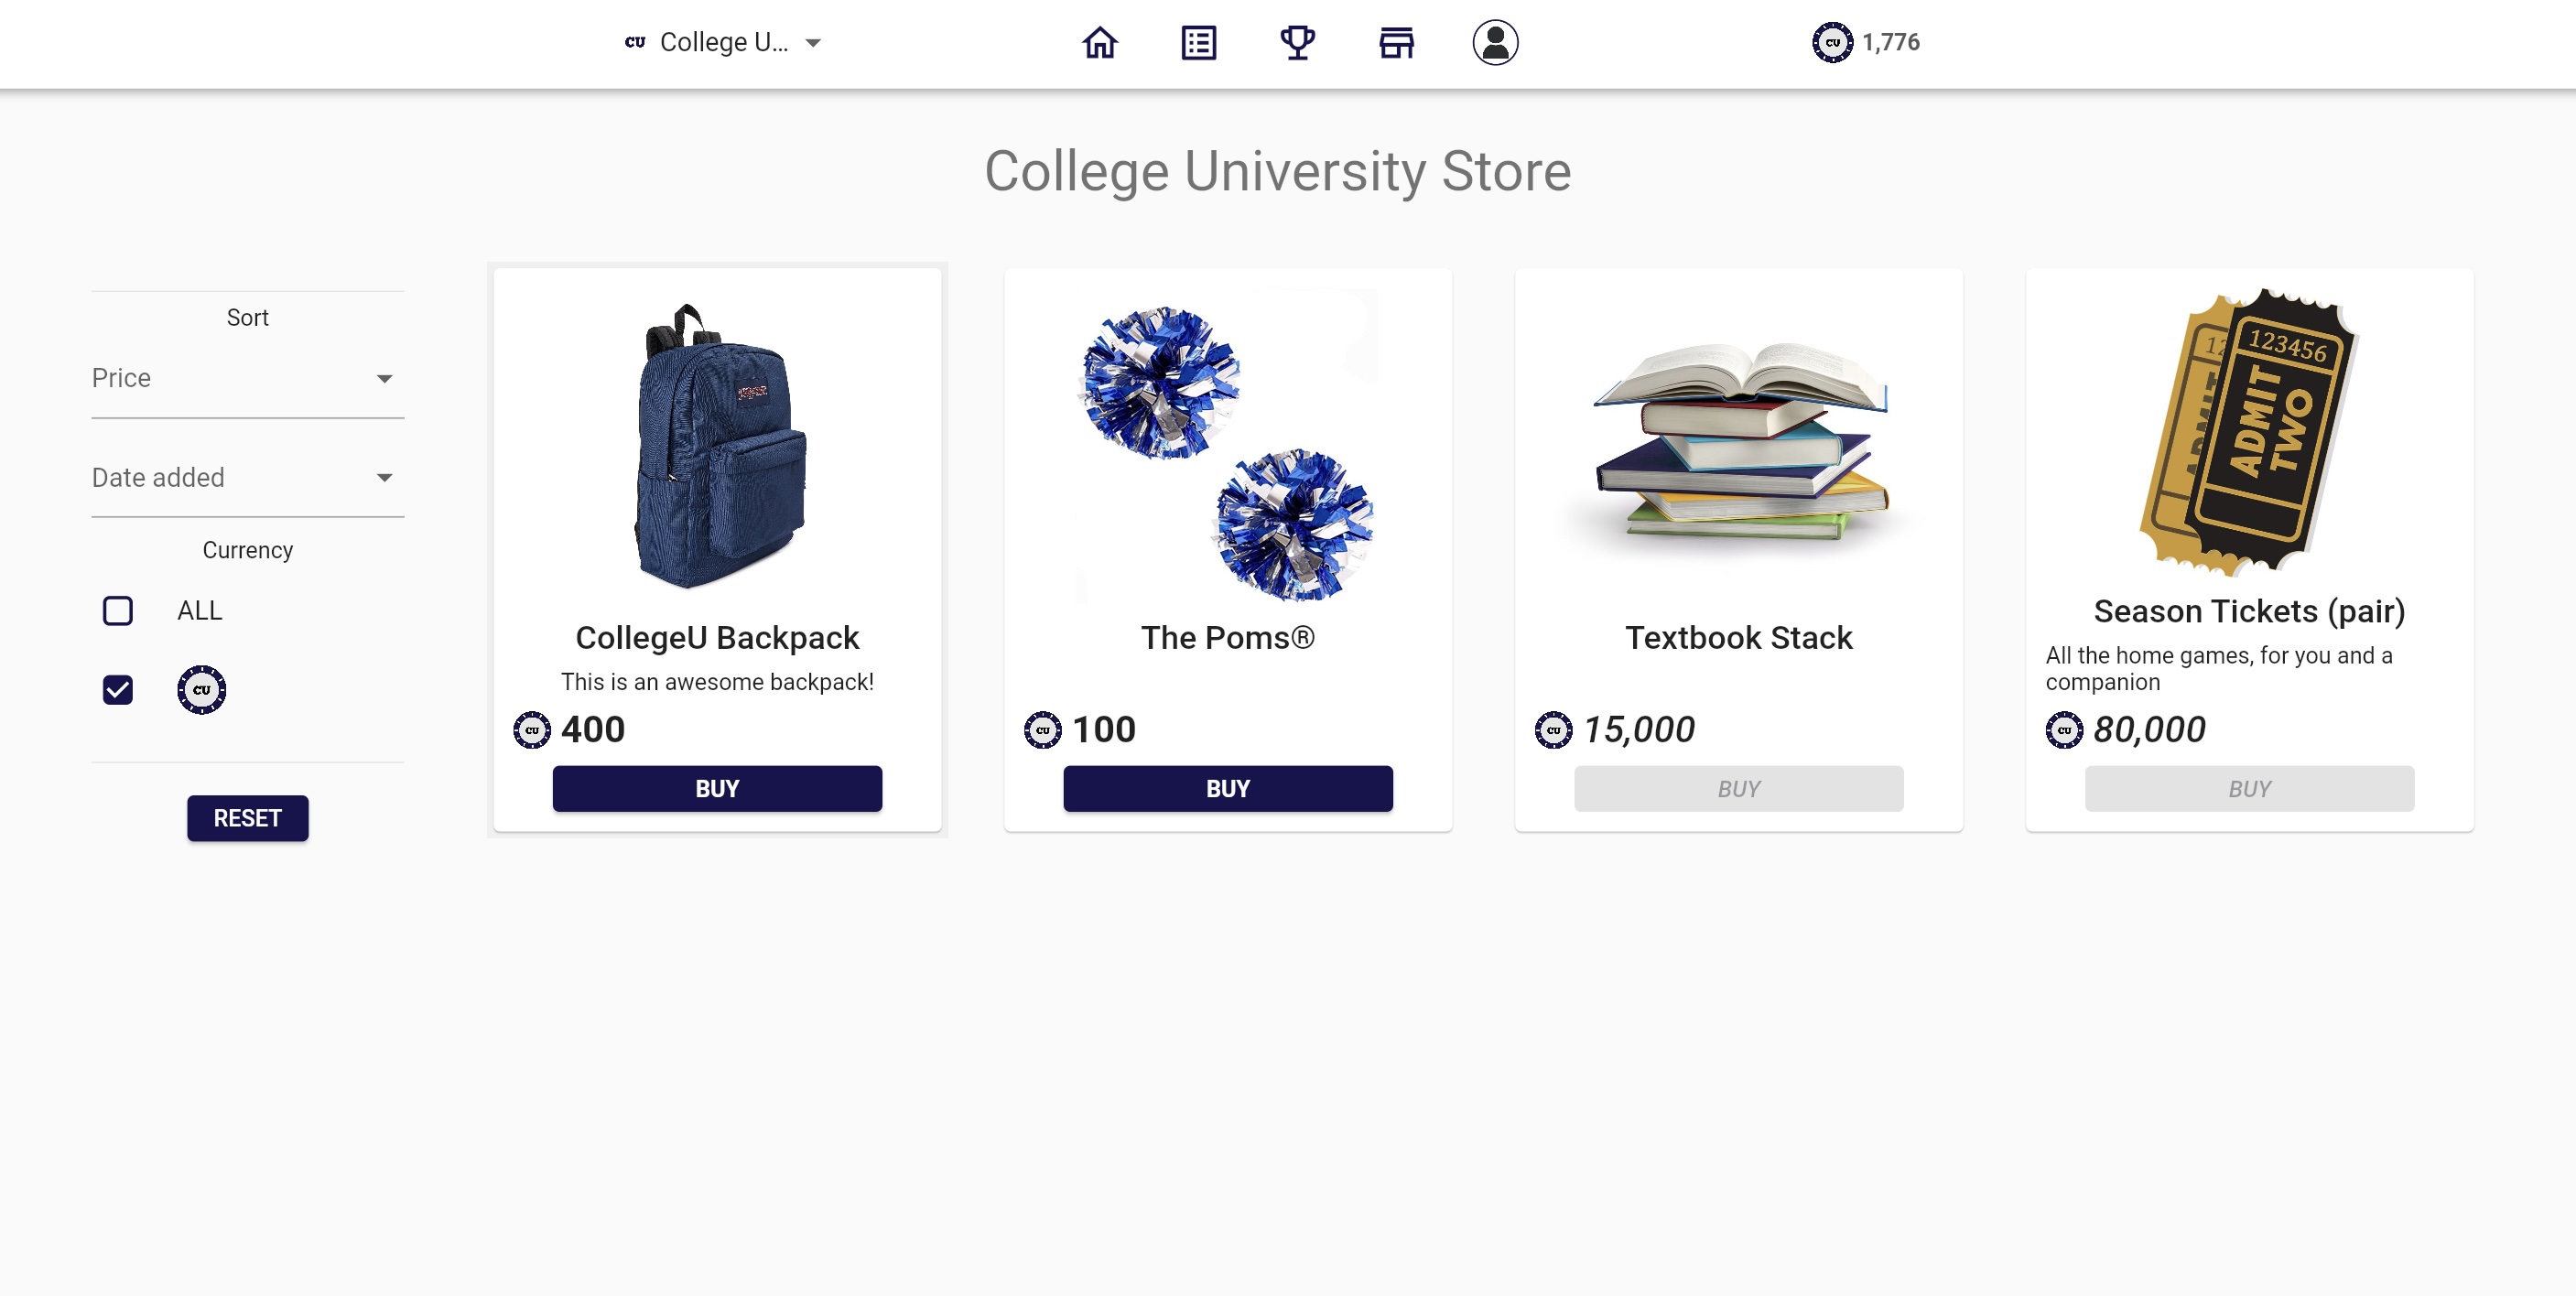Open the list view icon in navbar

coord(1198,43)
